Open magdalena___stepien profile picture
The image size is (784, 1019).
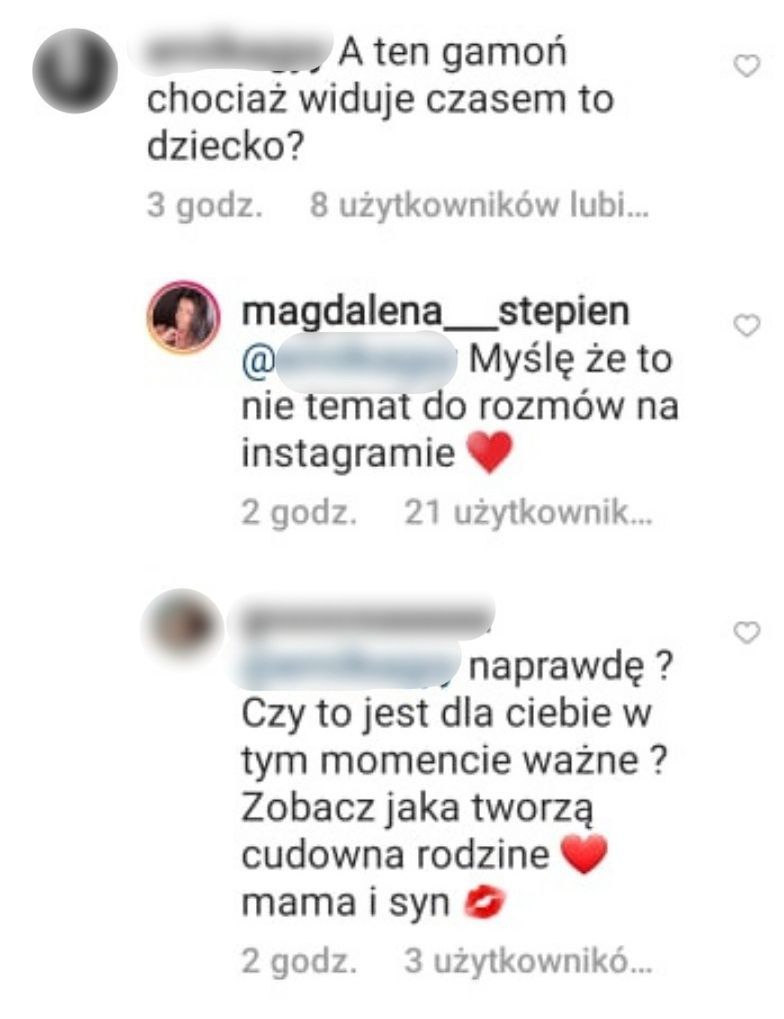[184, 317]
